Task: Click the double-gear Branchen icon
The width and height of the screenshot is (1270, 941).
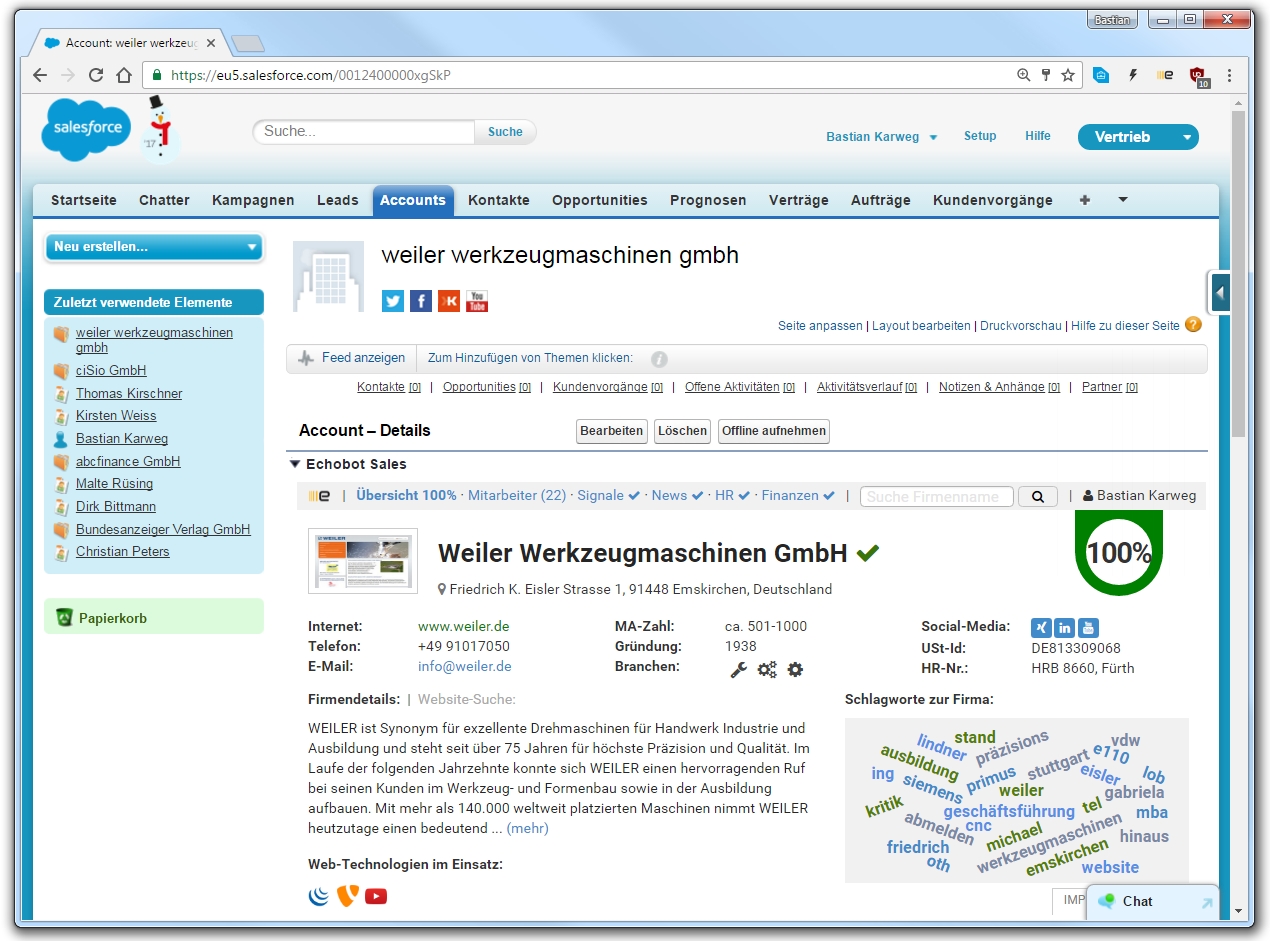Action: coord(767,669)
